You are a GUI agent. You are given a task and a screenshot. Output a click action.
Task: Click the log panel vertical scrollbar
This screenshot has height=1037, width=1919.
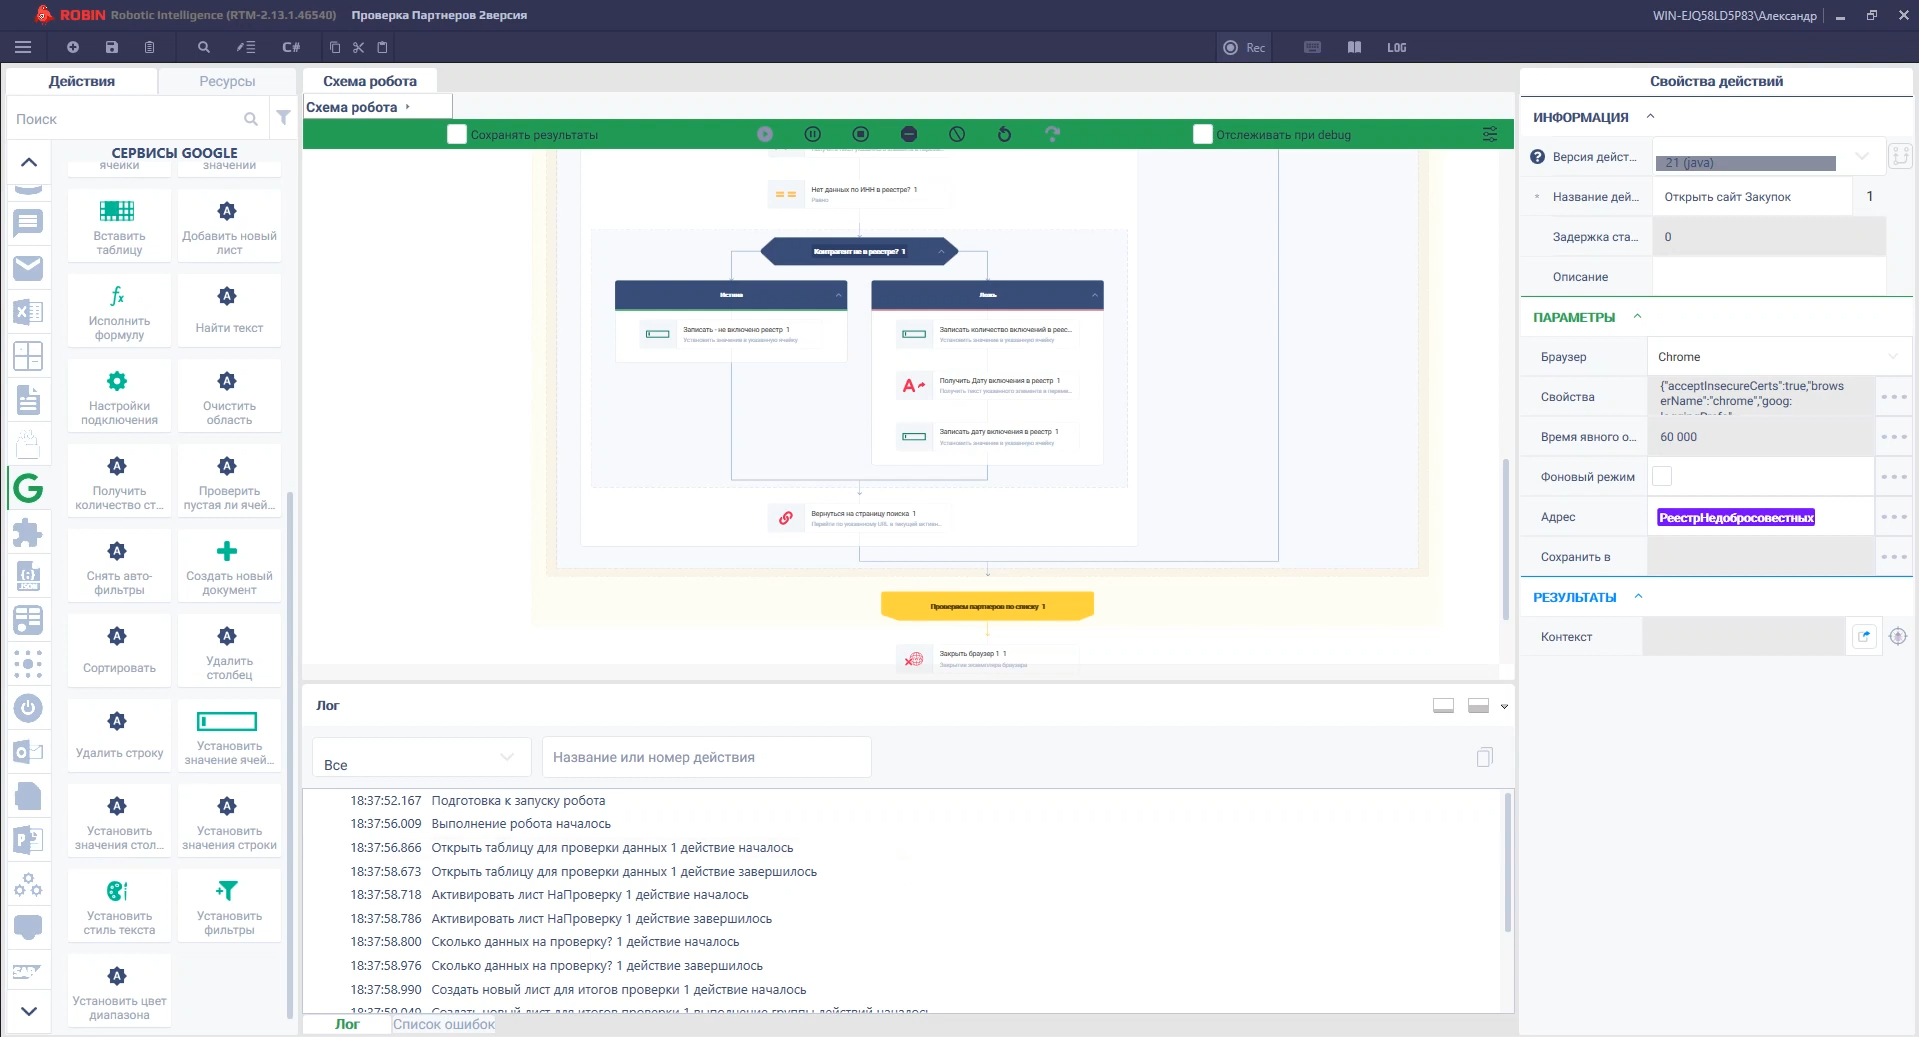[x=1508, y=863]
